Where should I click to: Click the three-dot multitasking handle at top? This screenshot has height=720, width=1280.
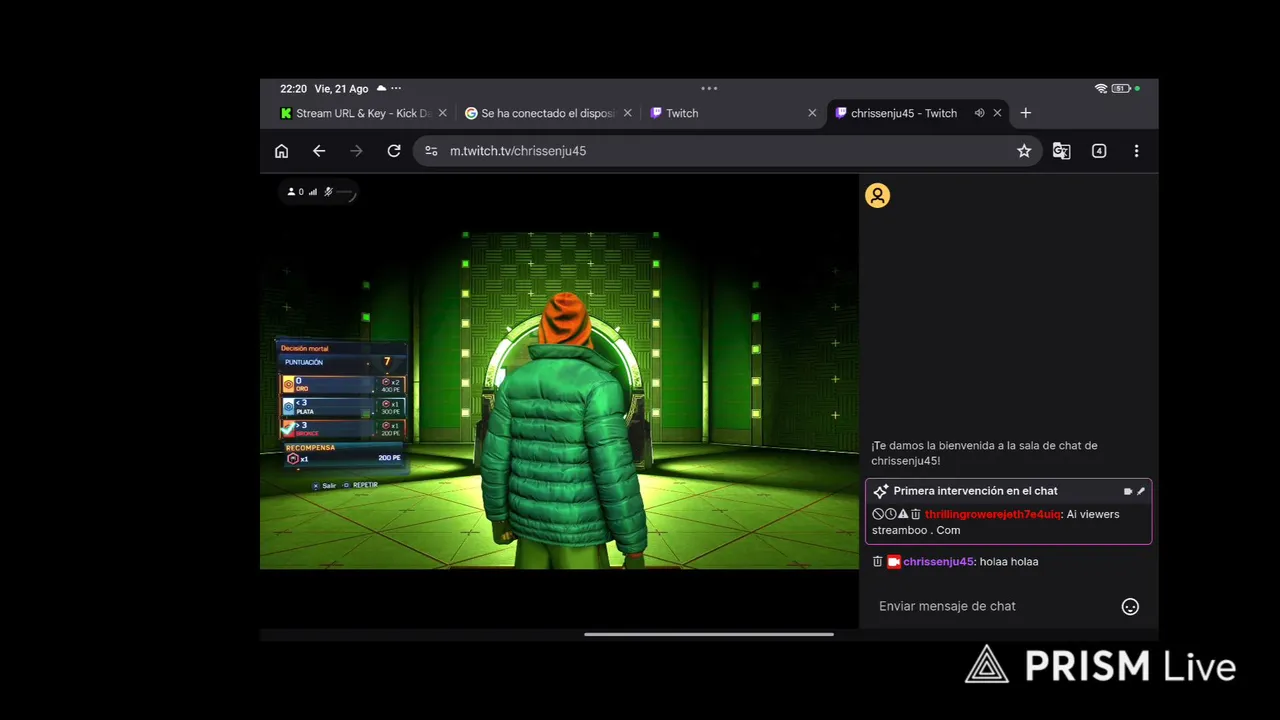tap(709, 88)
